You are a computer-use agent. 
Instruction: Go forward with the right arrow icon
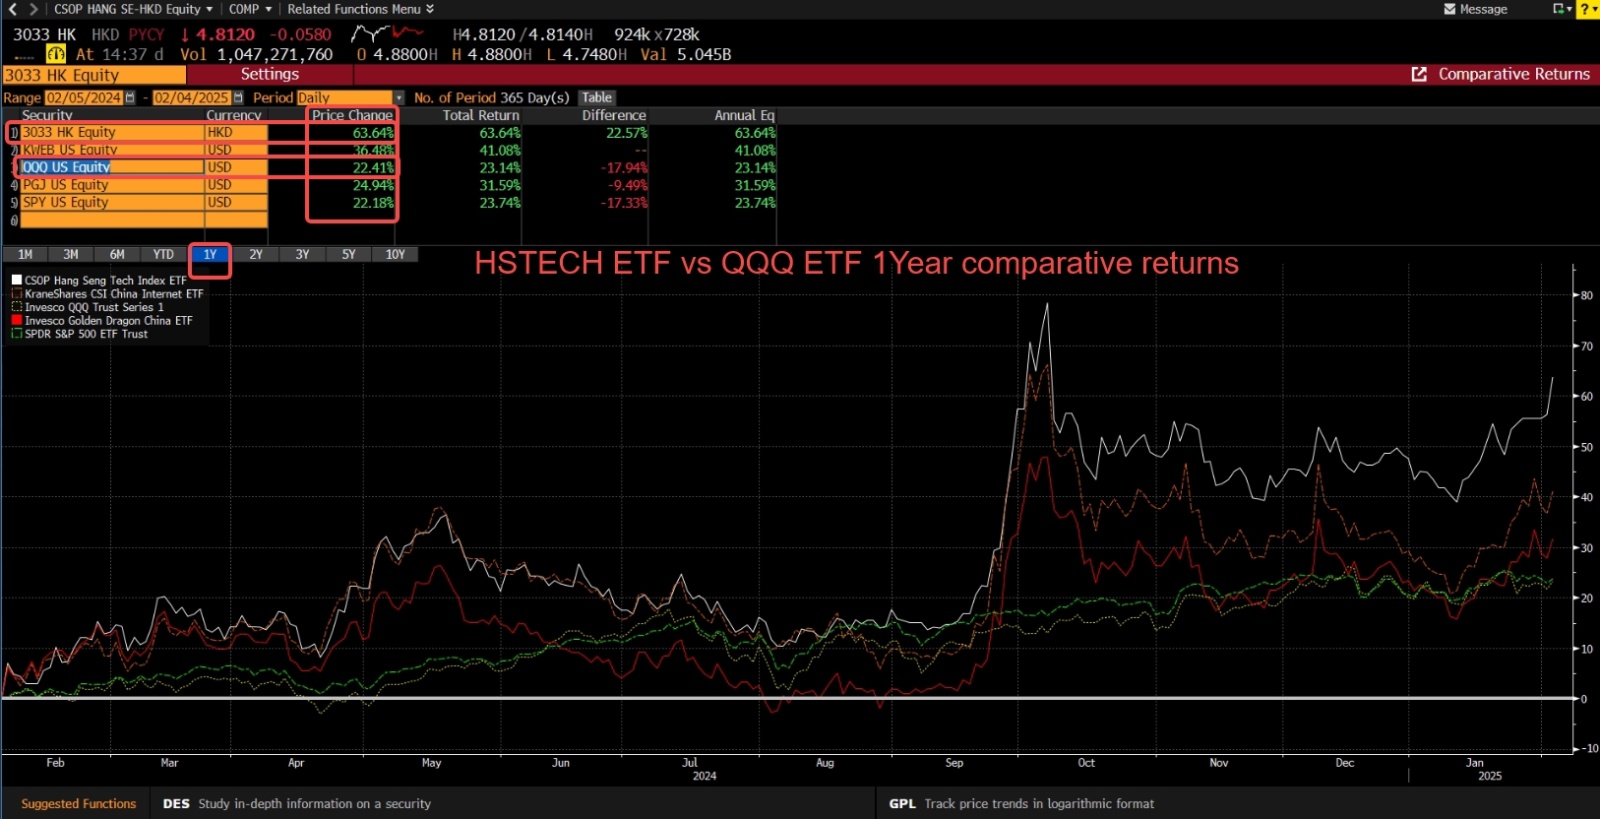(x=33, y=9)
